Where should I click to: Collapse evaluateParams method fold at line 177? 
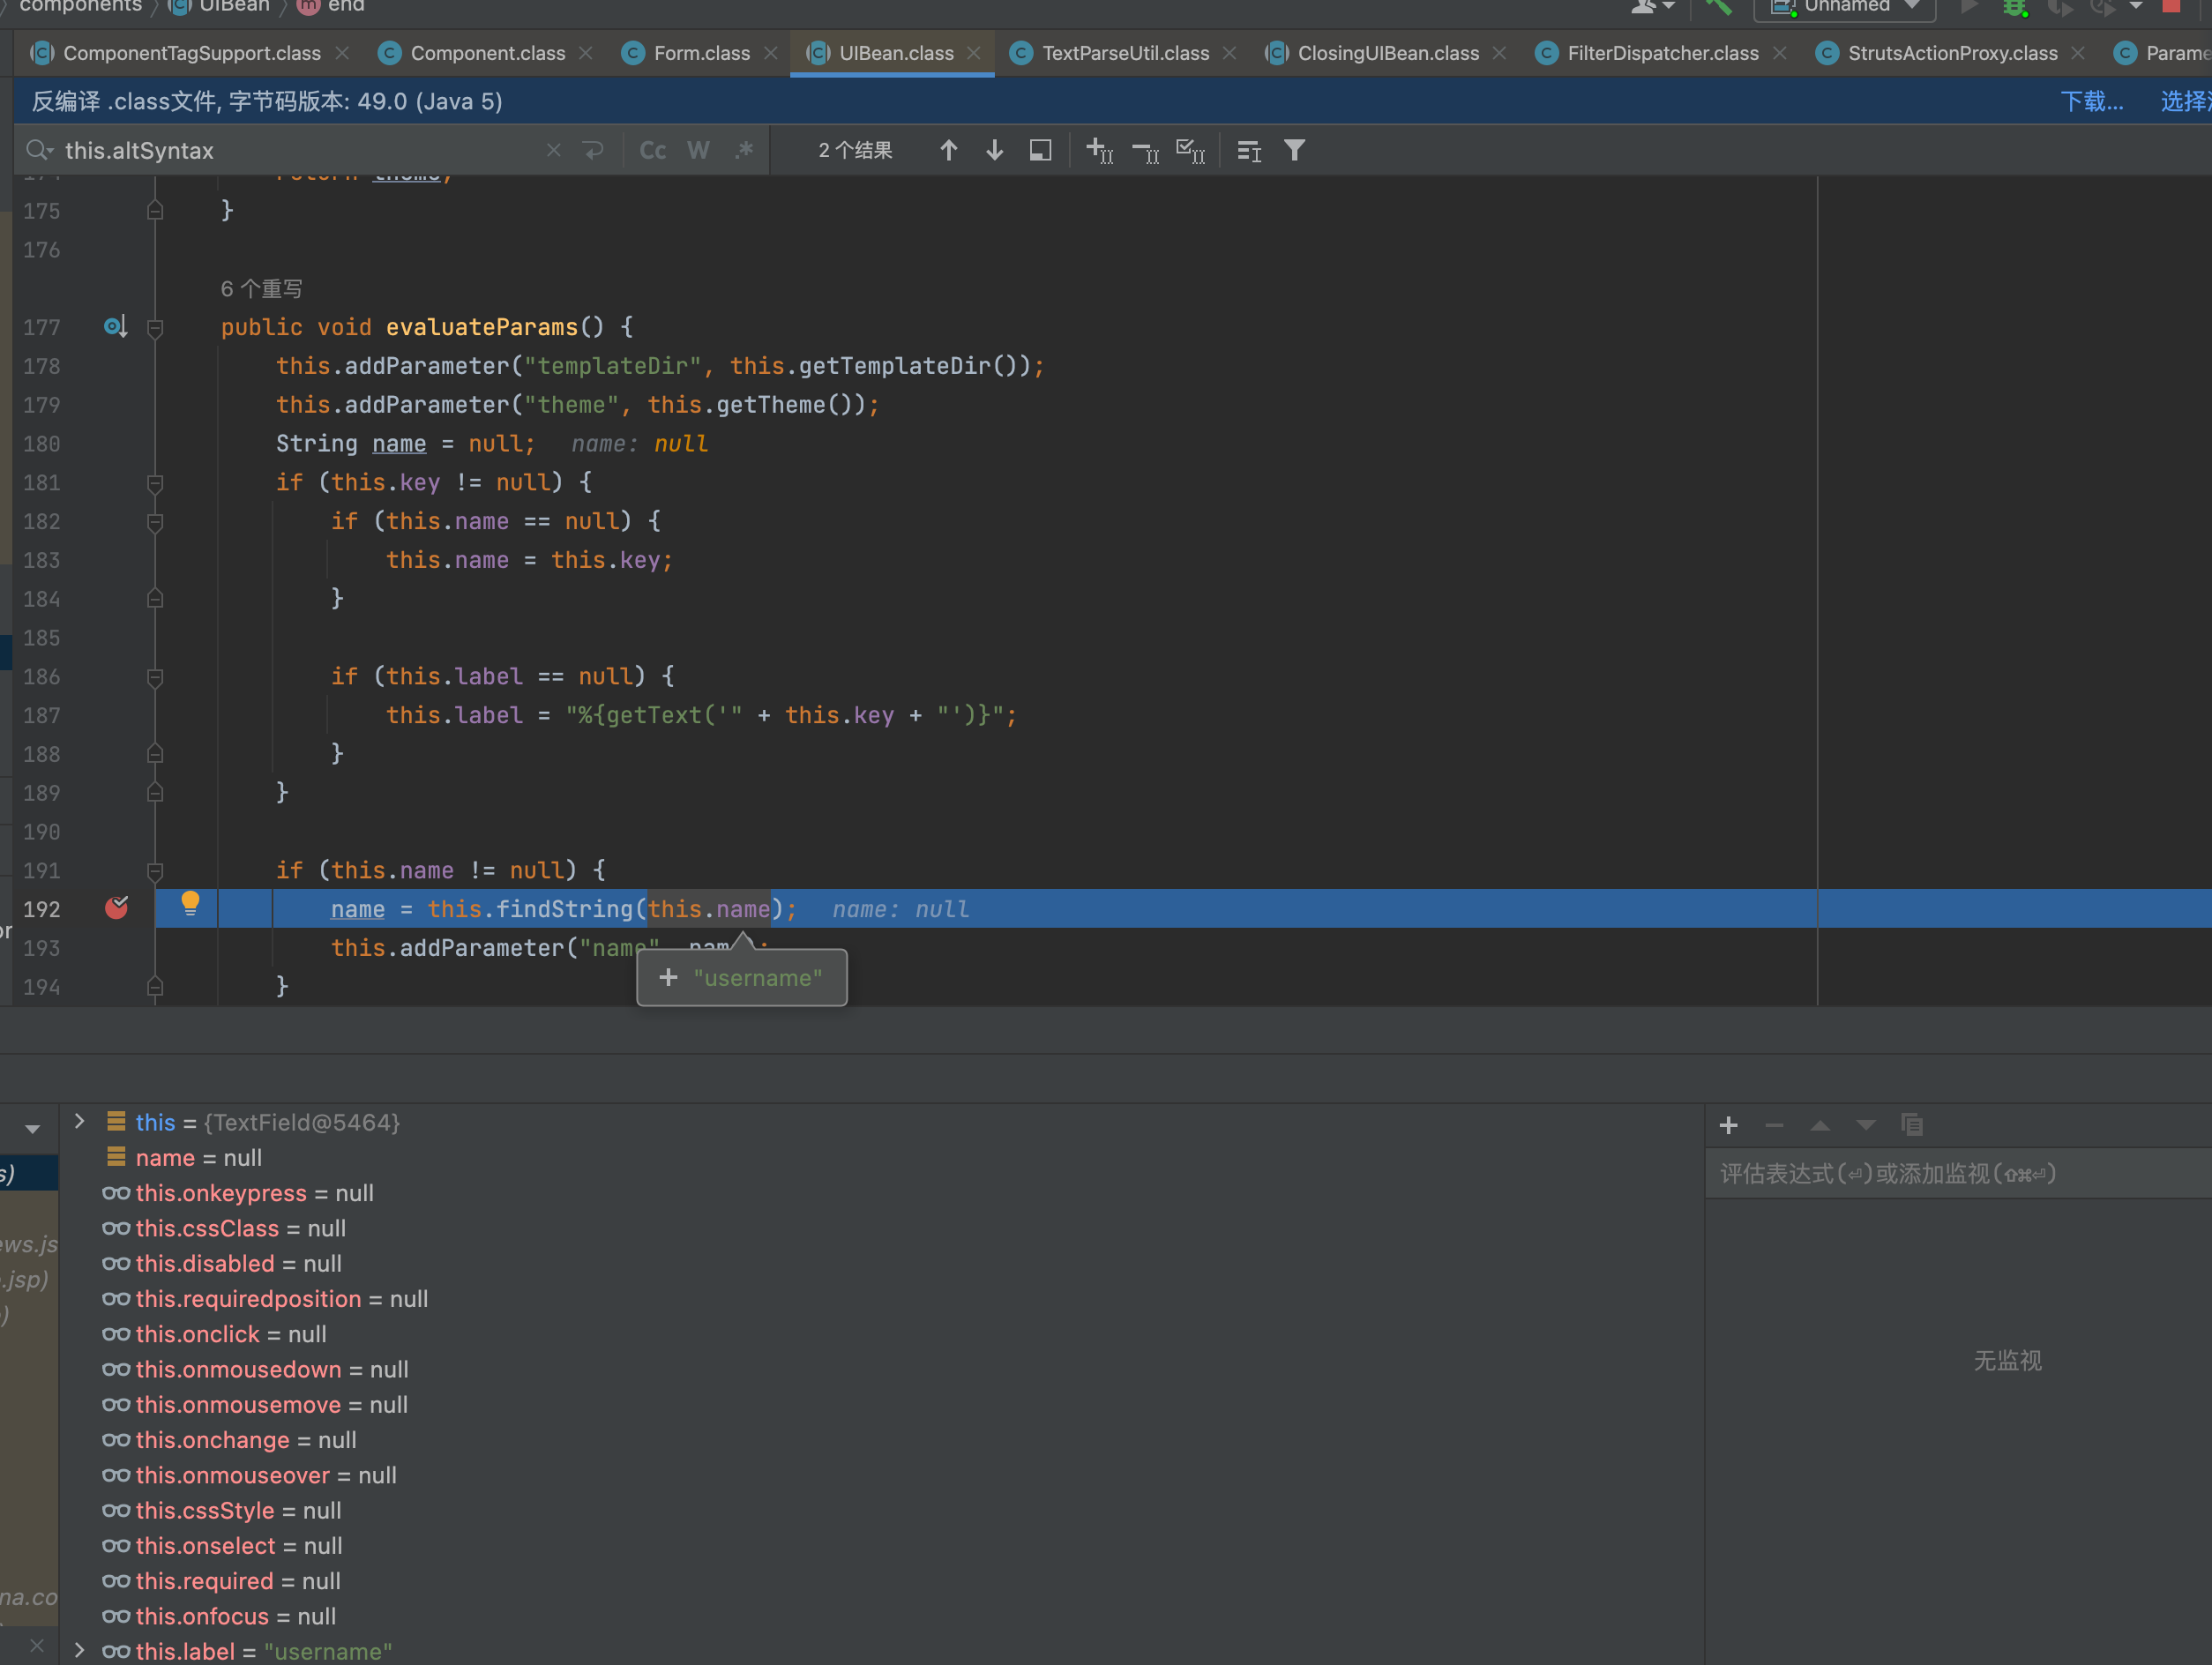pos(155,328)
